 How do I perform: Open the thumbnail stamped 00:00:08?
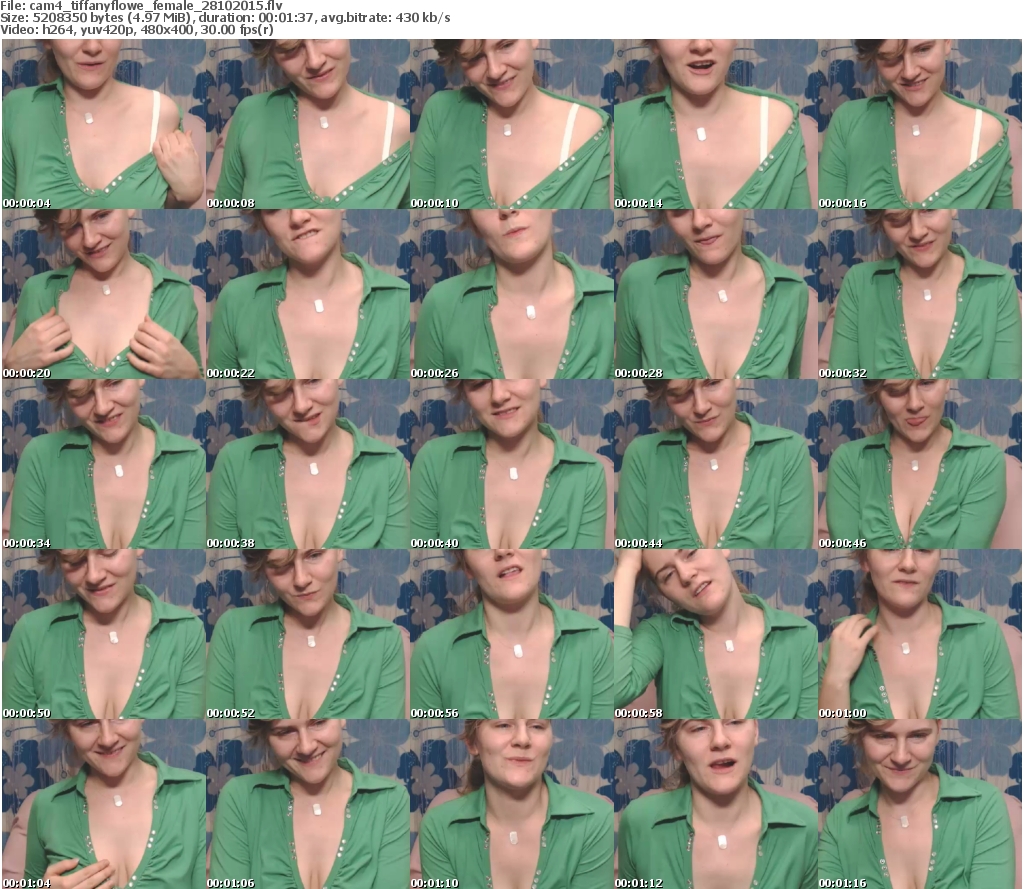[308, 124]
